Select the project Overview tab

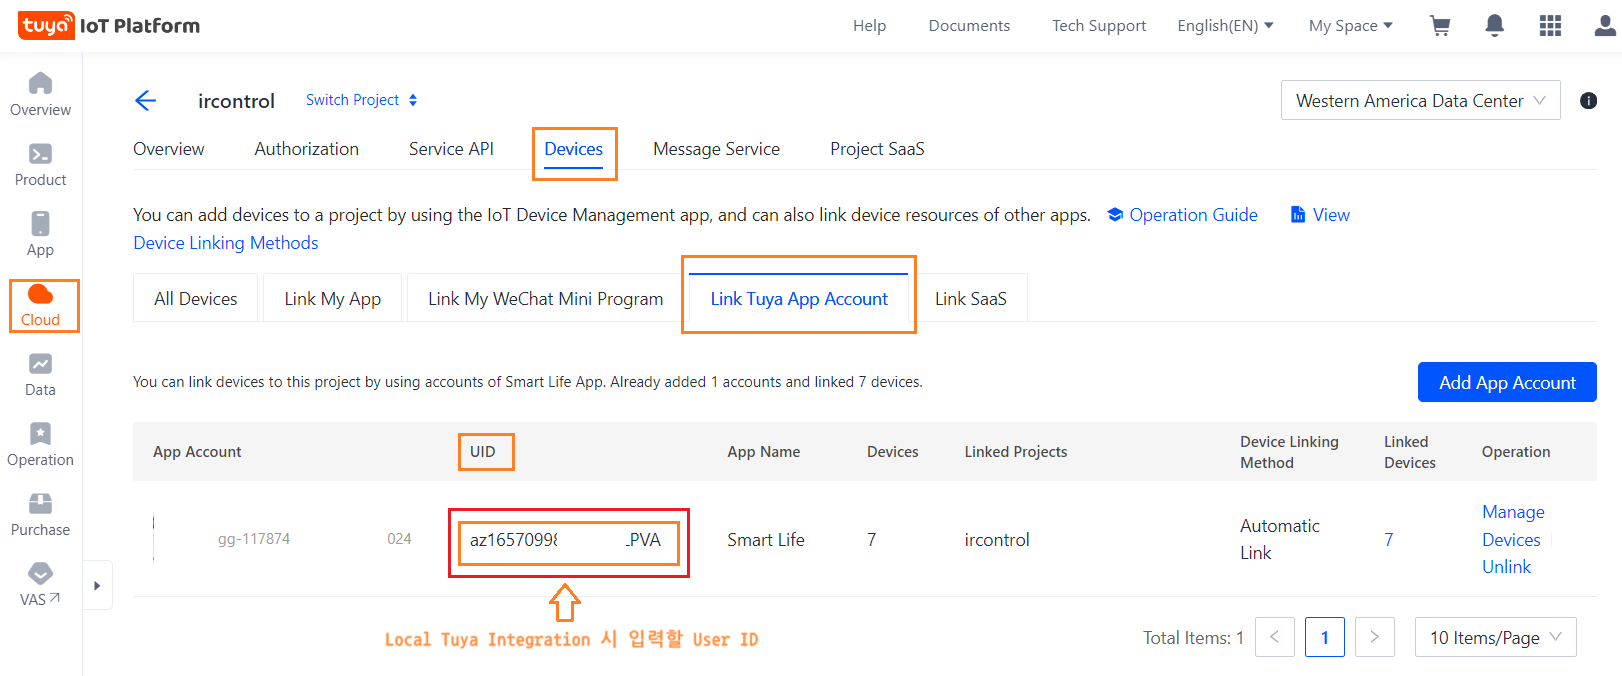tap(169, 149)
